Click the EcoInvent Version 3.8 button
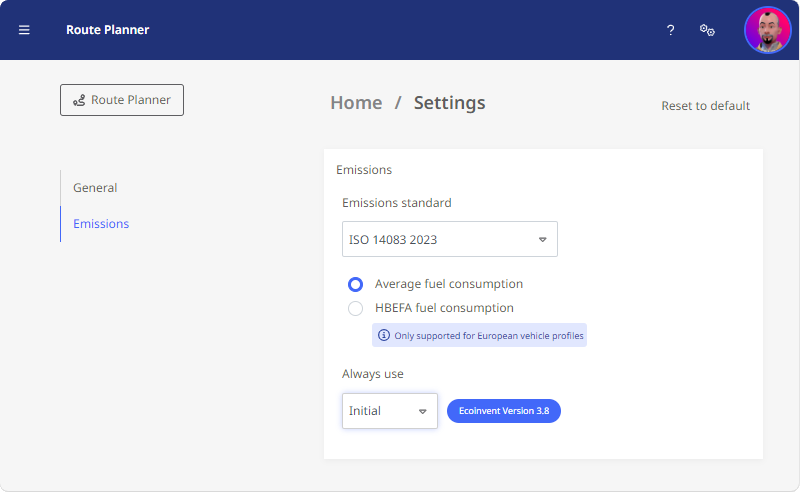 pyautogui.click(x=504, y=411)
